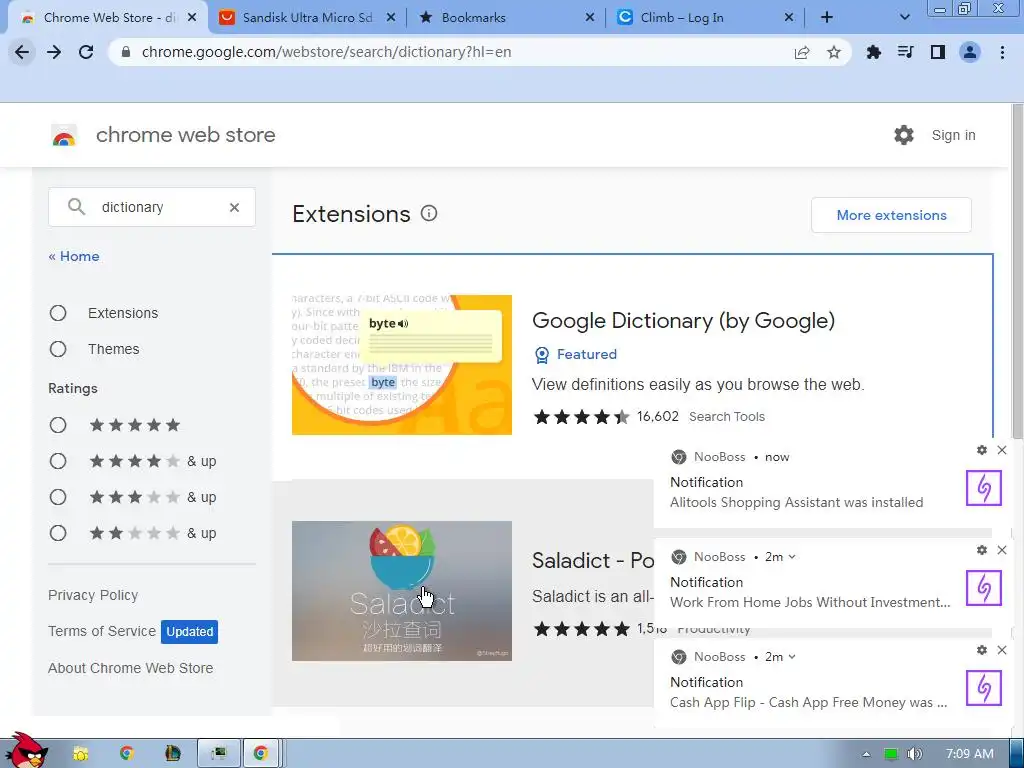The width and height of the screenshot is (1024, 768).
Task: Click the volume speaker icon in tray
Action: [915, 754]
